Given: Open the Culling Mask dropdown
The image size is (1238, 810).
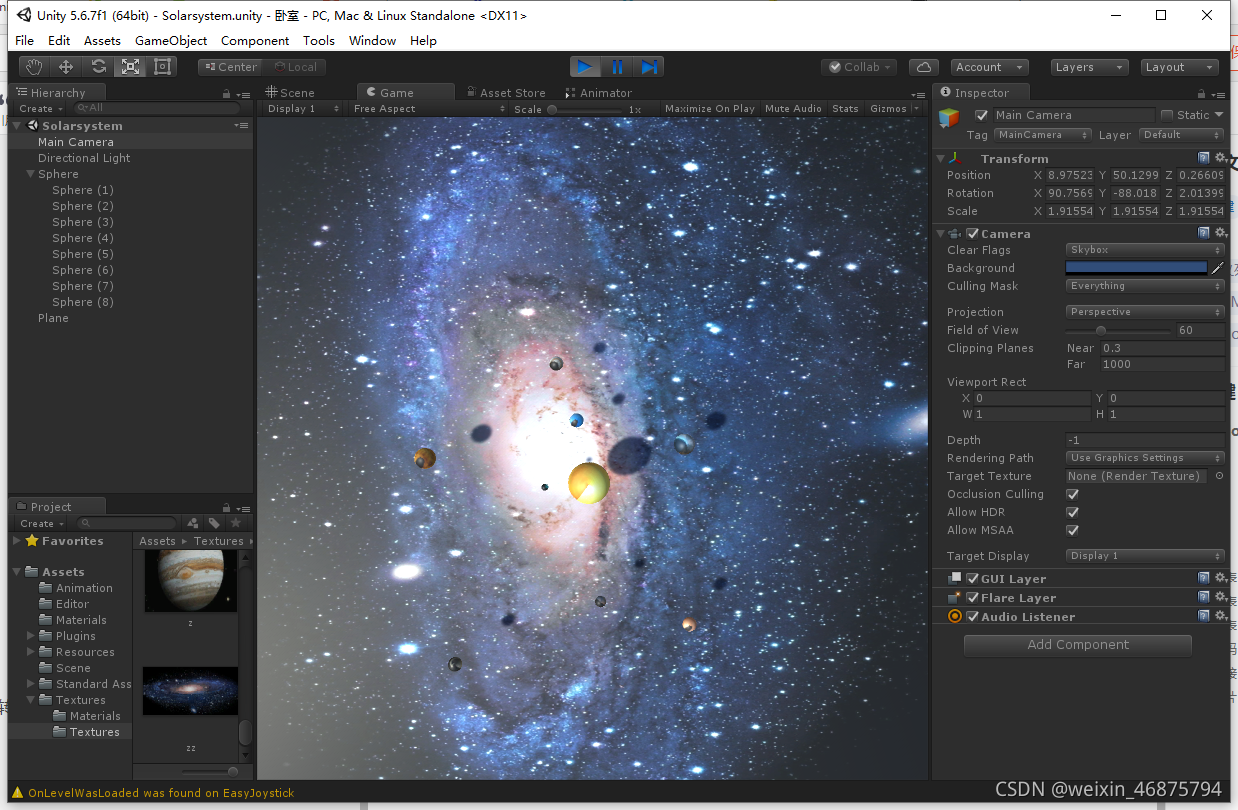Looking at the screenshot, I should 1145,286.
